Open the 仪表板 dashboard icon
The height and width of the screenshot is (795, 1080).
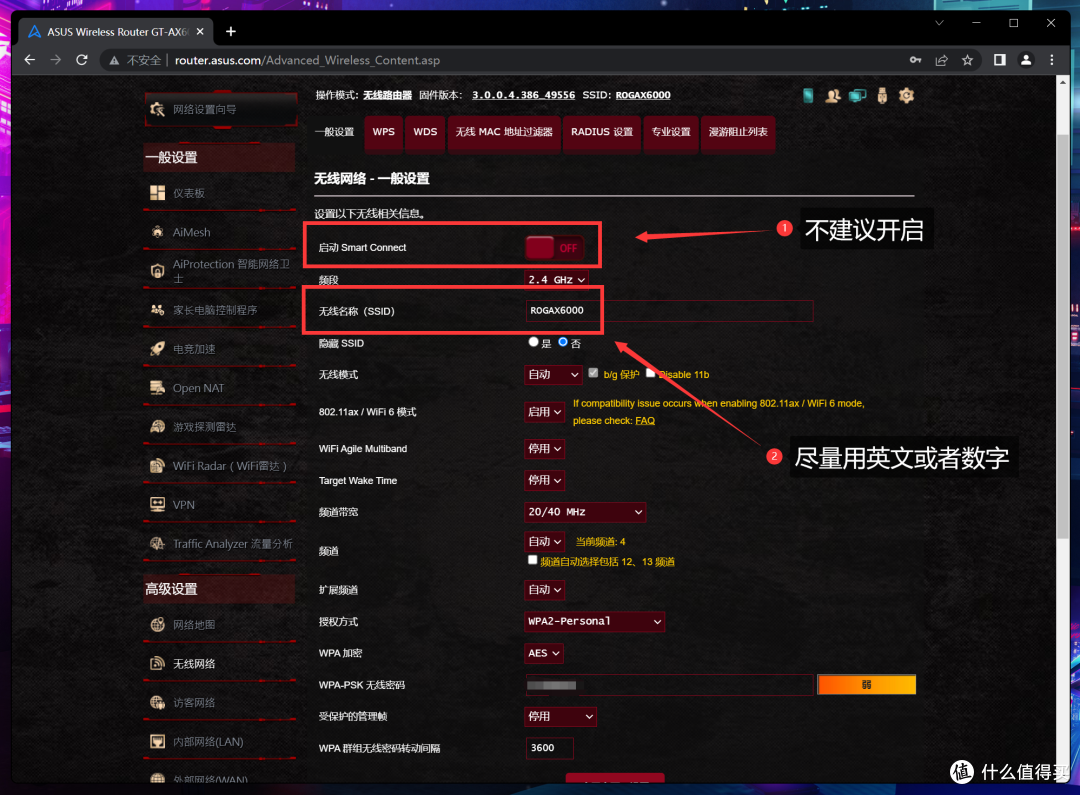click(157, 193)
